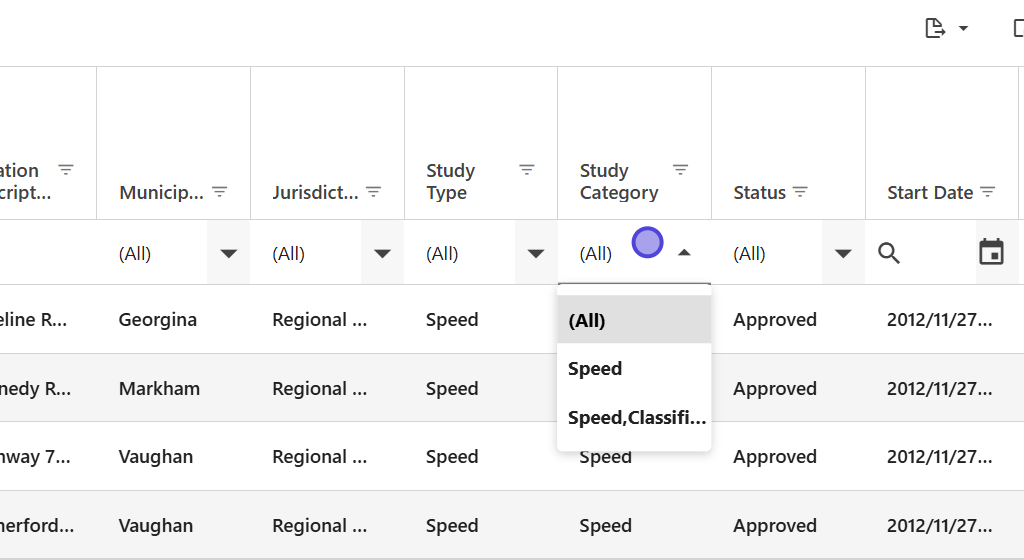
Task: Click the Markham municipality cell
Action: pyautogui.click(x=160, y=389)
